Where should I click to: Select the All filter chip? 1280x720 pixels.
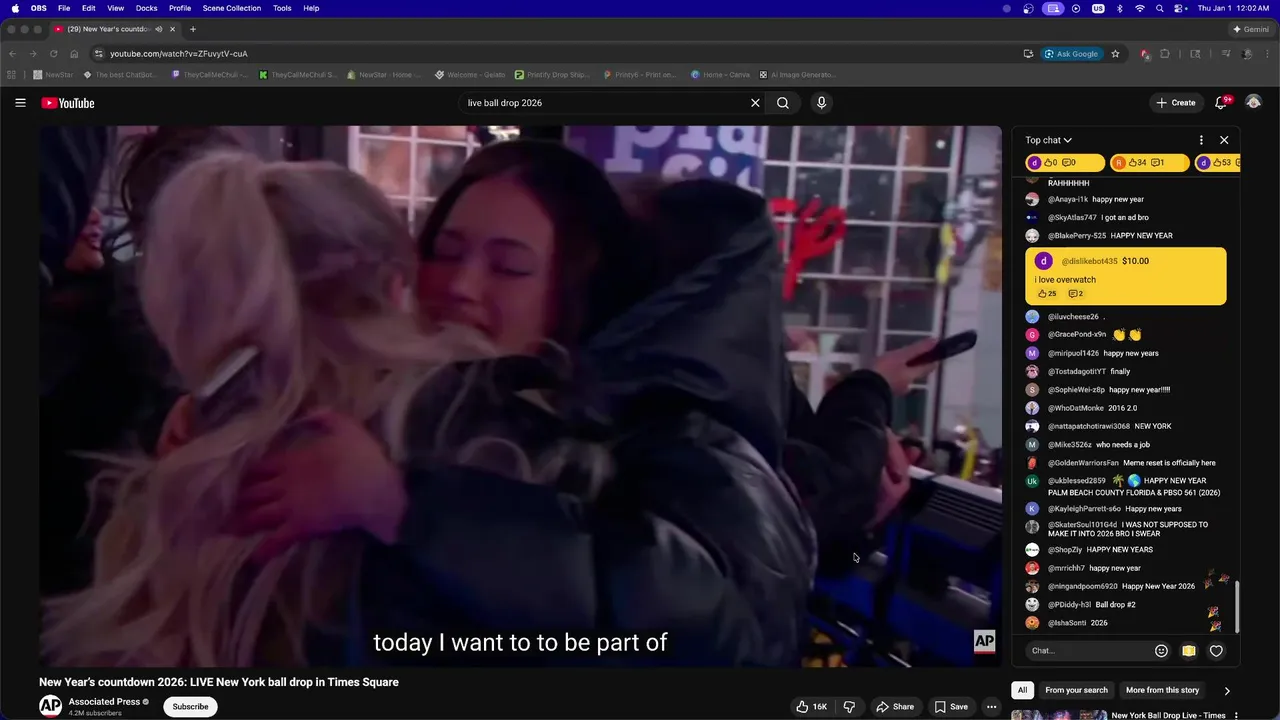1022,690
